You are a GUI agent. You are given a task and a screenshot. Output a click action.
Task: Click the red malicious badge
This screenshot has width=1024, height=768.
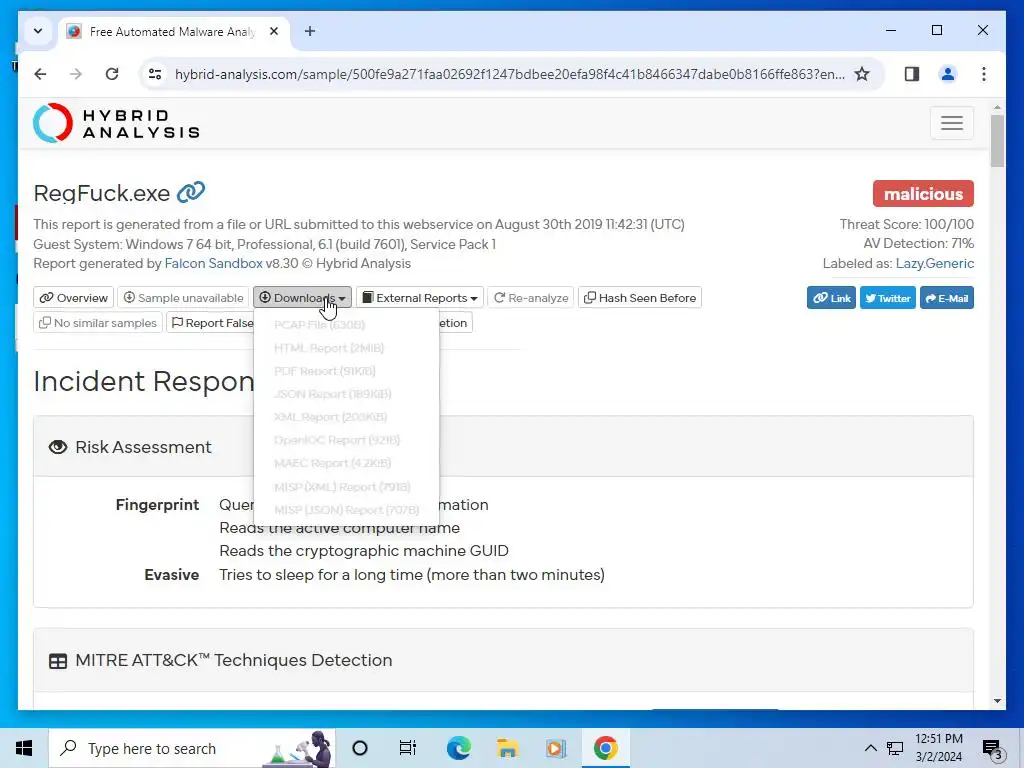click(x=923, y=194)
